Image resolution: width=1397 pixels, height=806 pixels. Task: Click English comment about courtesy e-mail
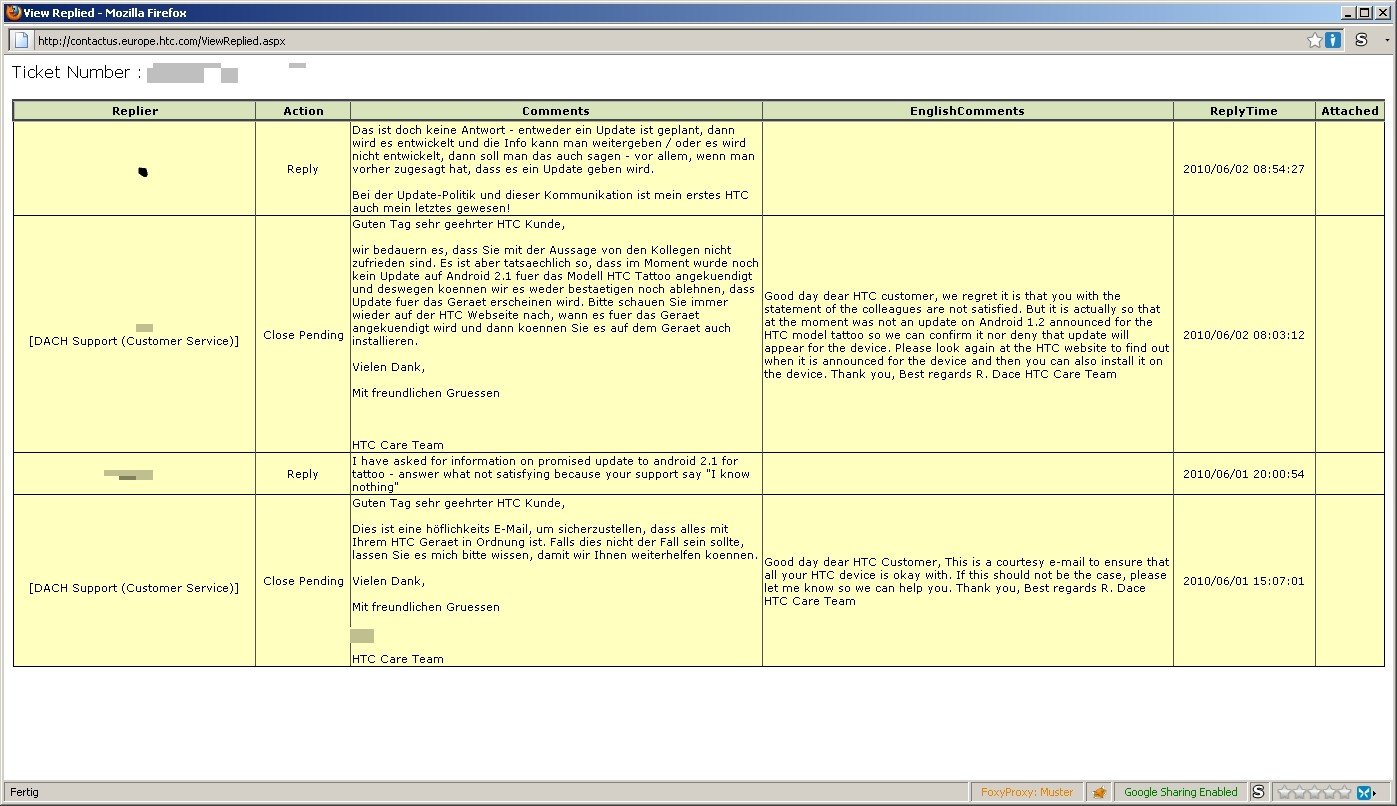coord(966,581)
